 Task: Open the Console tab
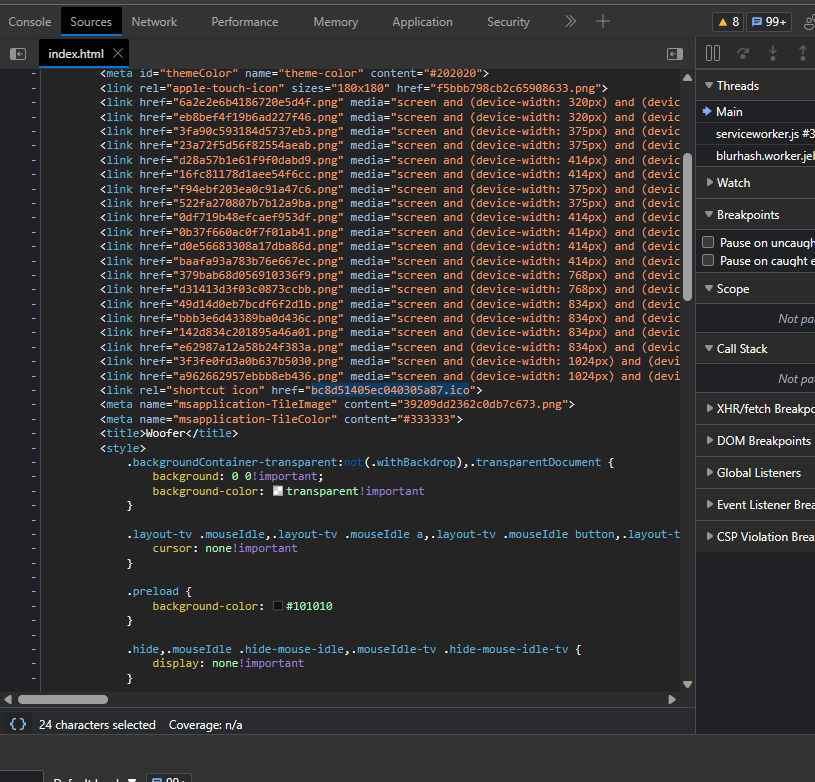(x=30, y=21)
